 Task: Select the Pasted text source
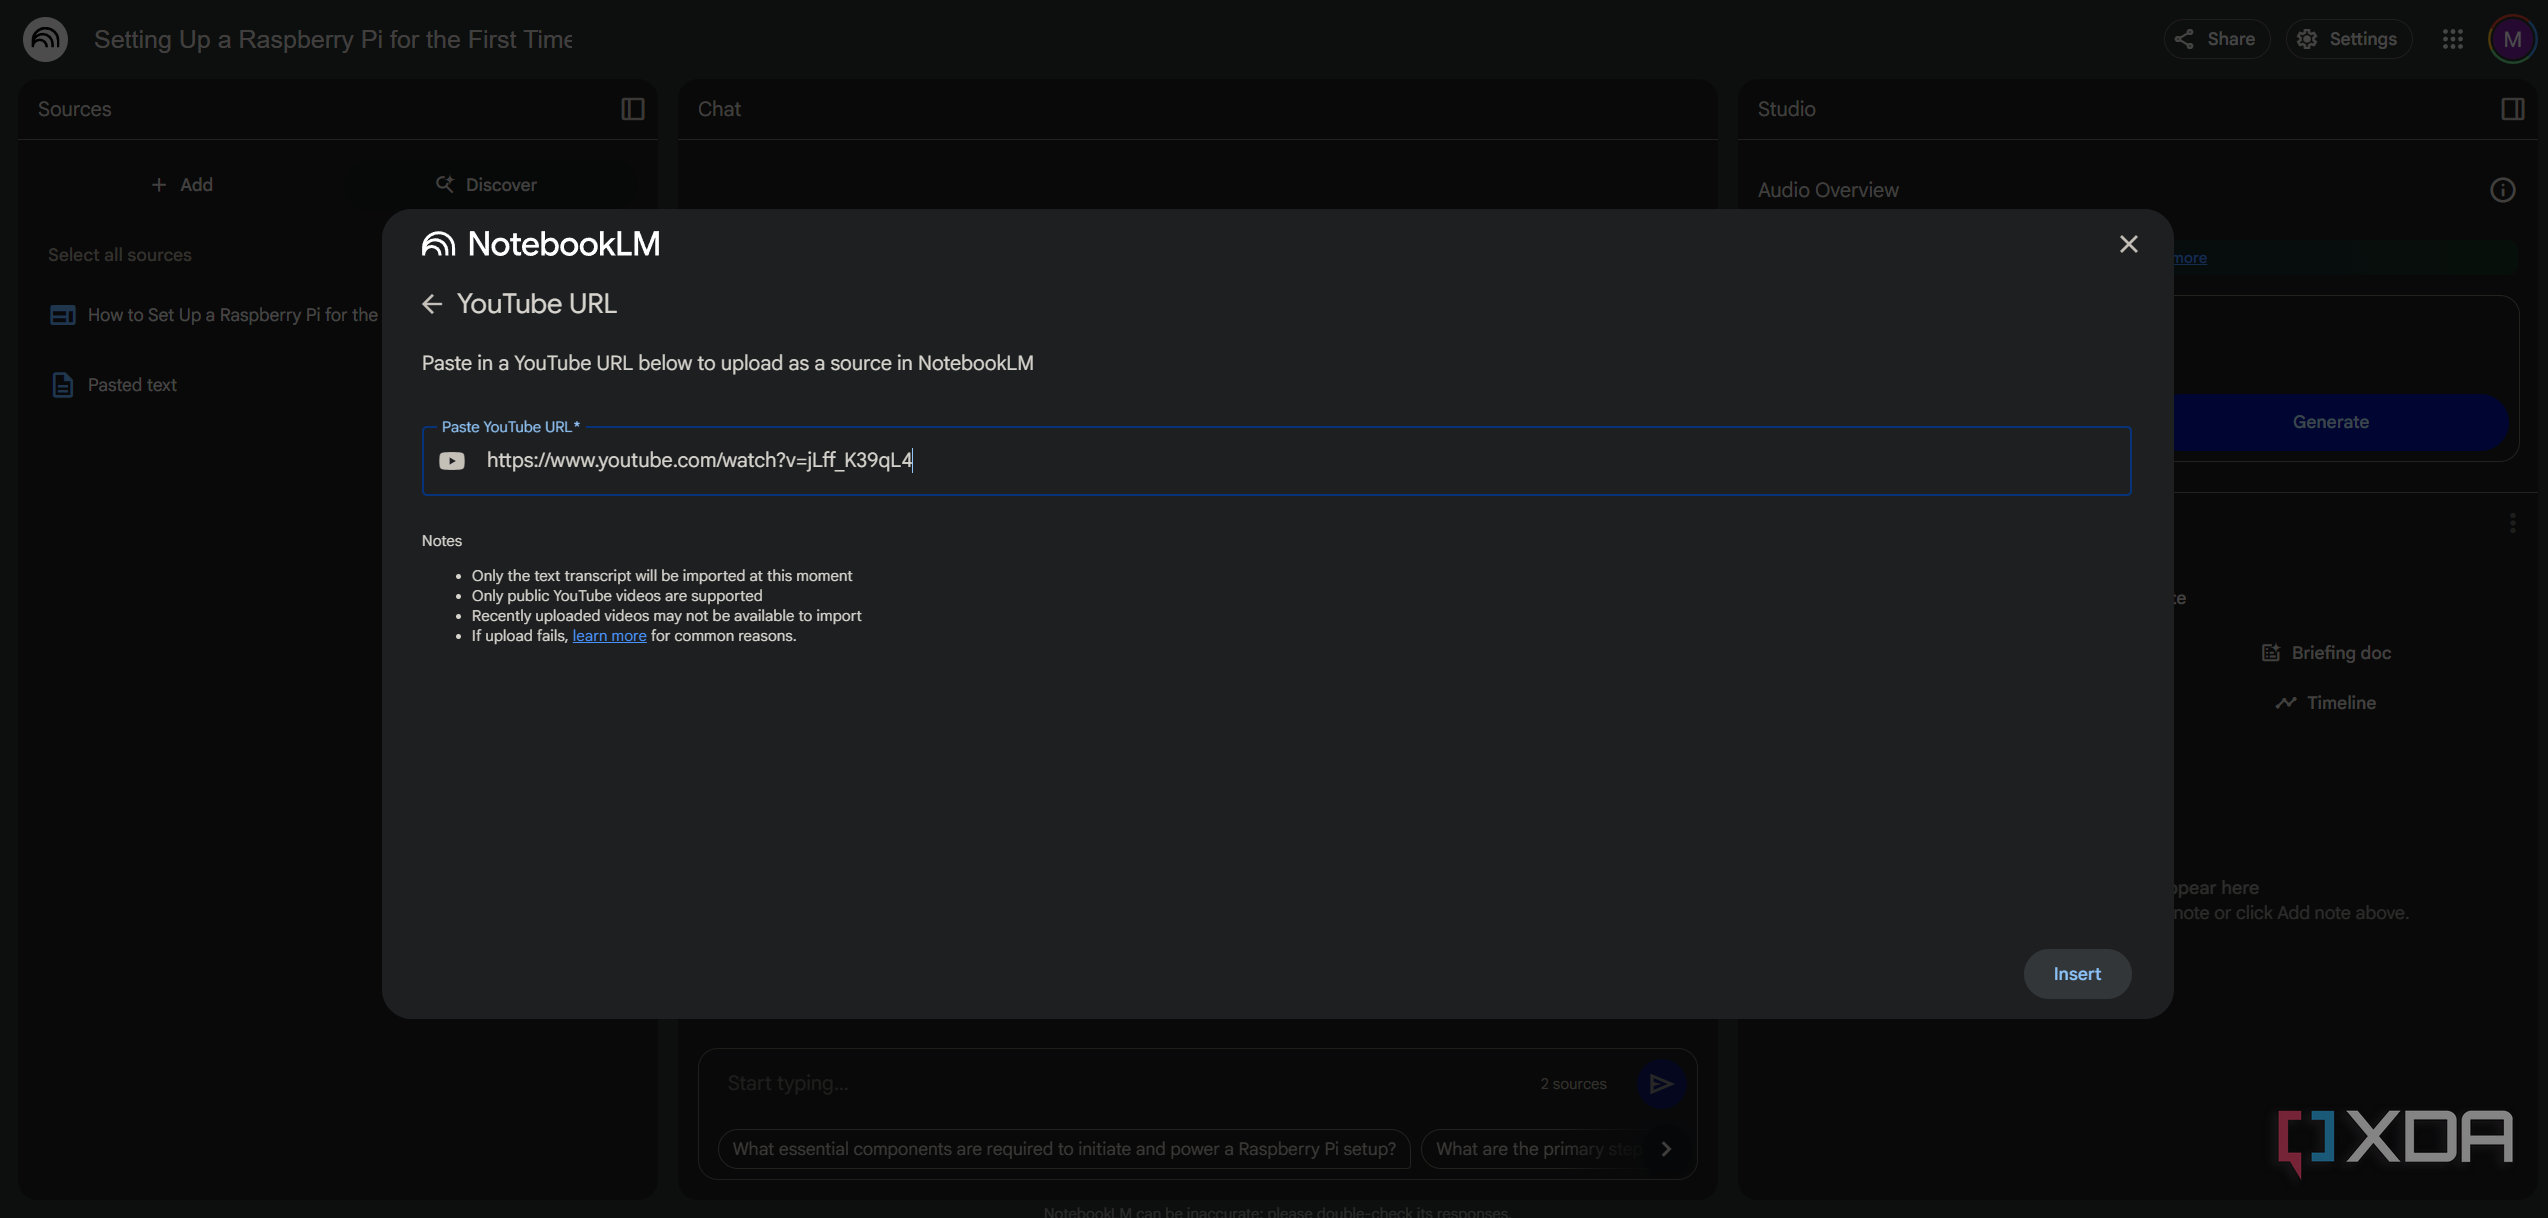[x=132, y=385]
